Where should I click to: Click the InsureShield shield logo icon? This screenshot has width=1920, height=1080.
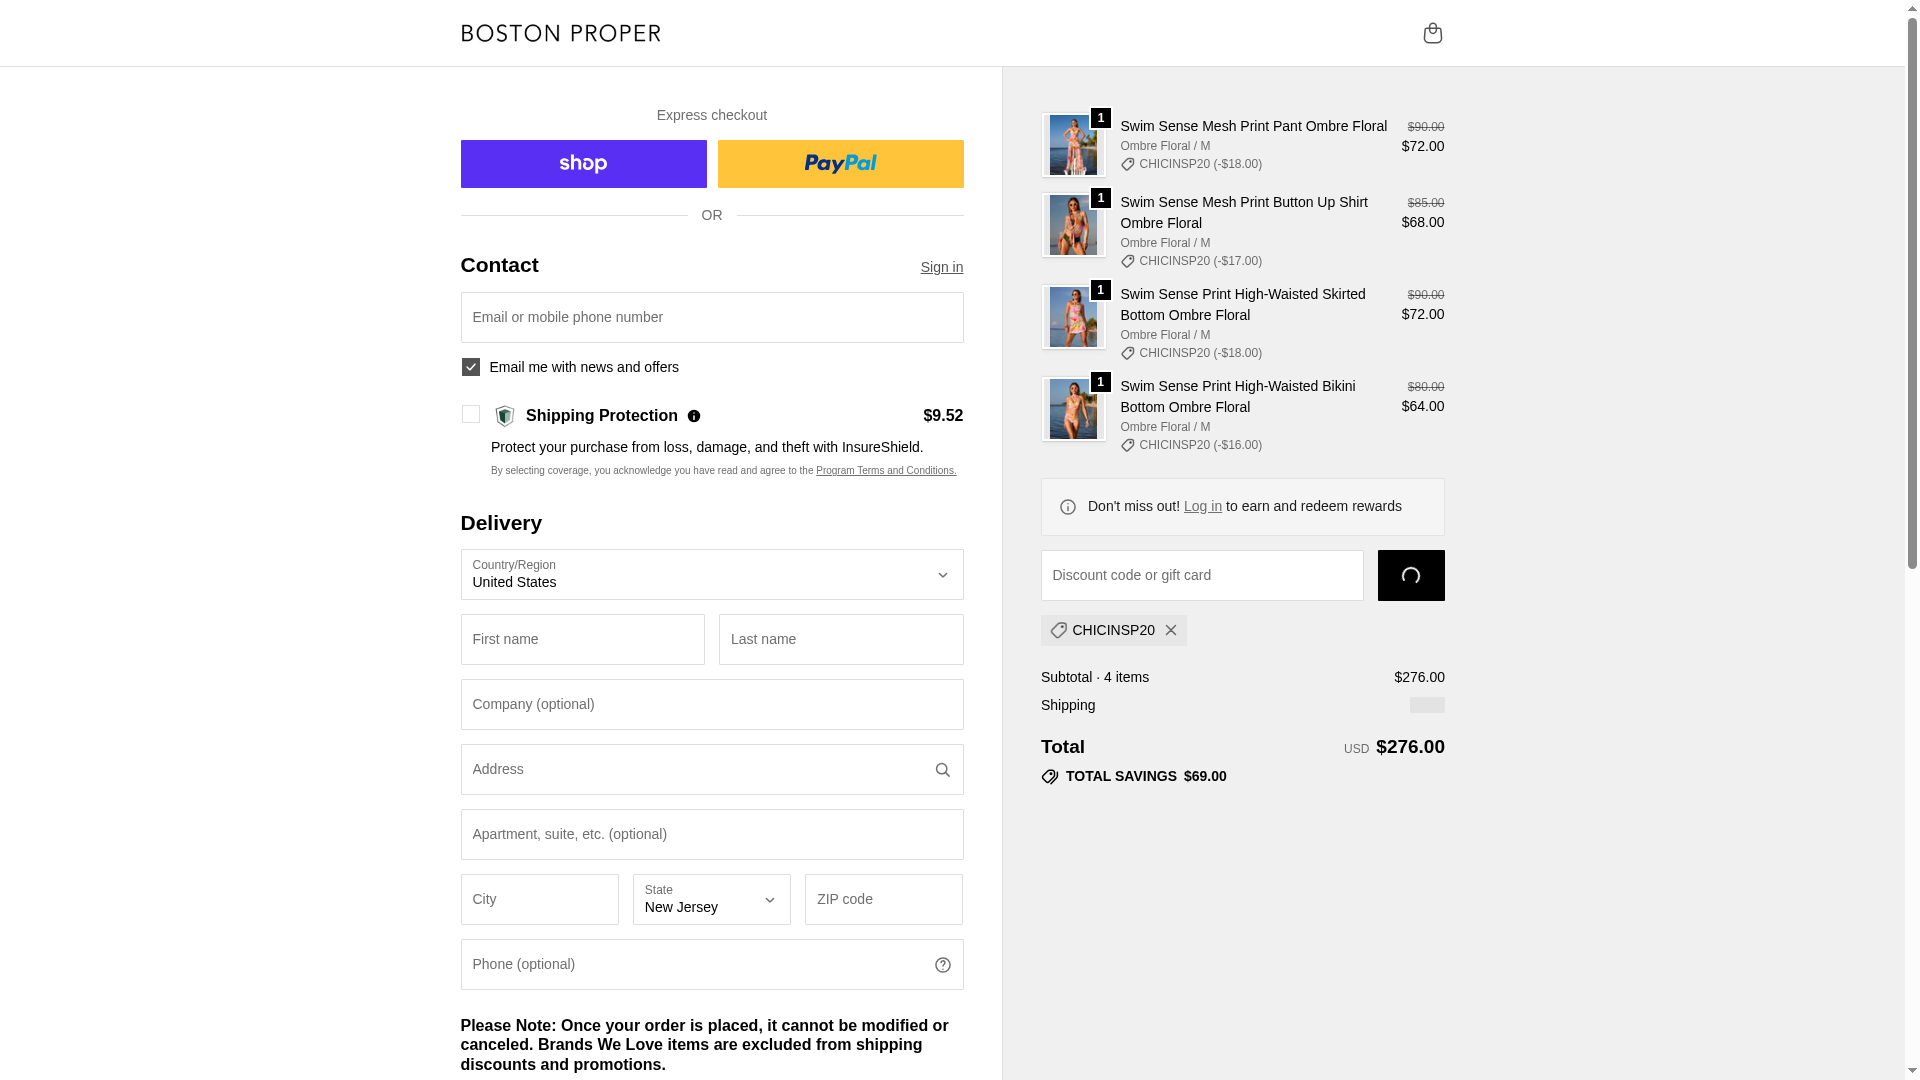pos(505,416)
